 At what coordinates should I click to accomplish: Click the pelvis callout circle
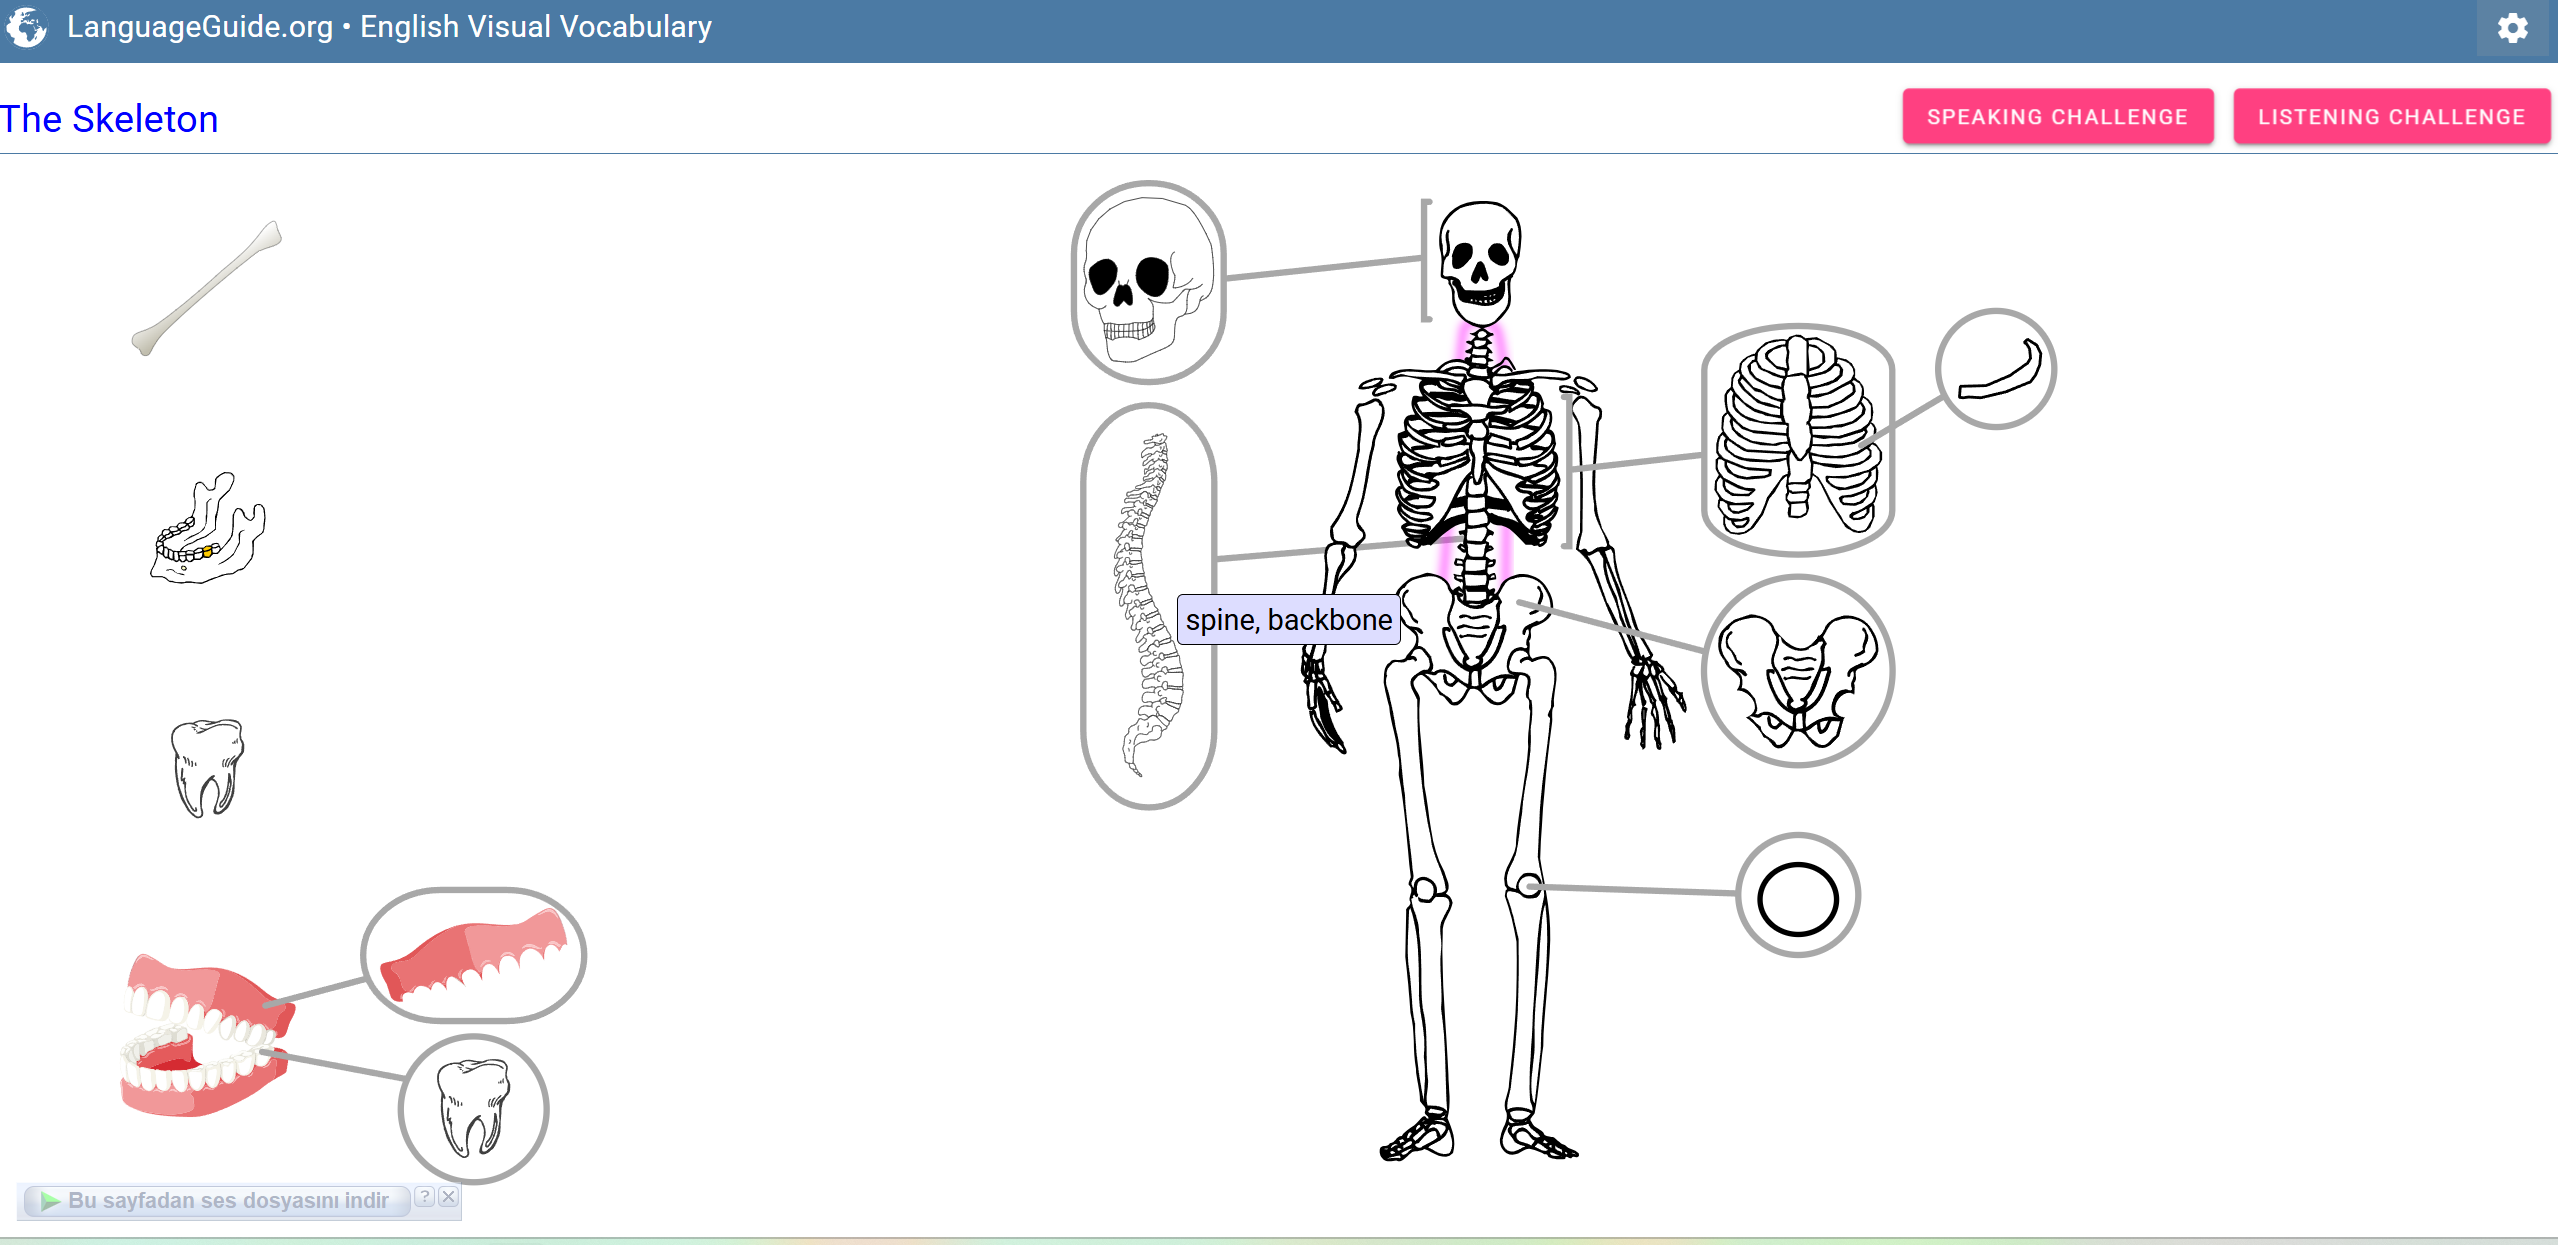click(1797, 671)
